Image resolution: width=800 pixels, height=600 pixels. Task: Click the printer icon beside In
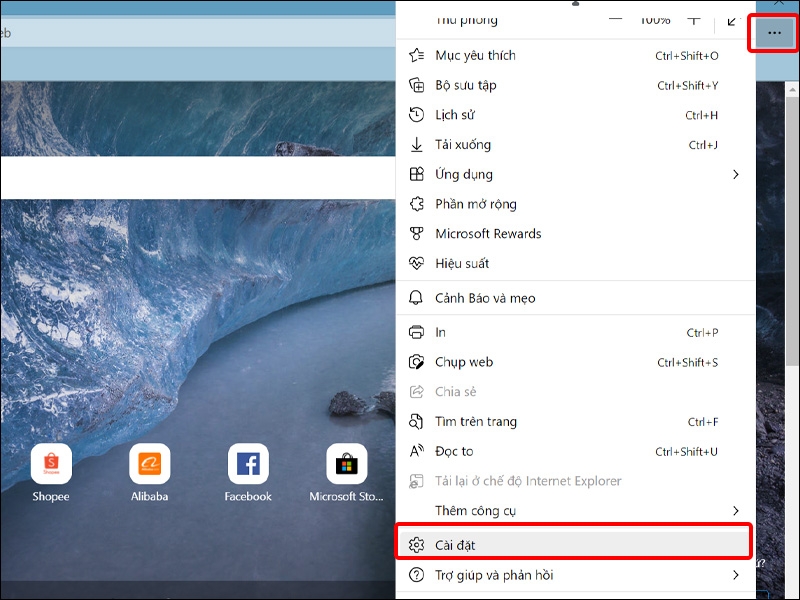coord(416,332)
